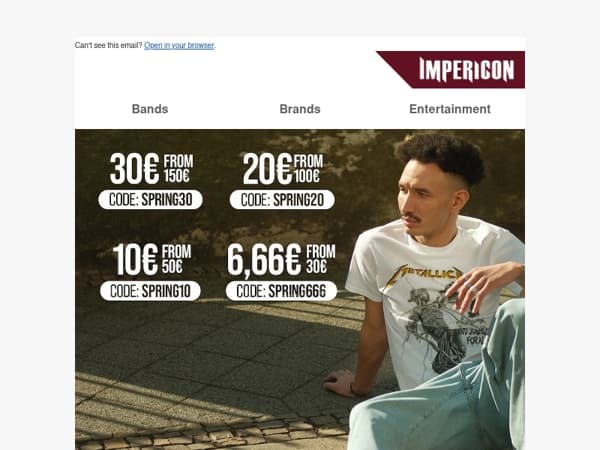Open the Brands navigation item
The image size is (600, 450).
(300, 109)
